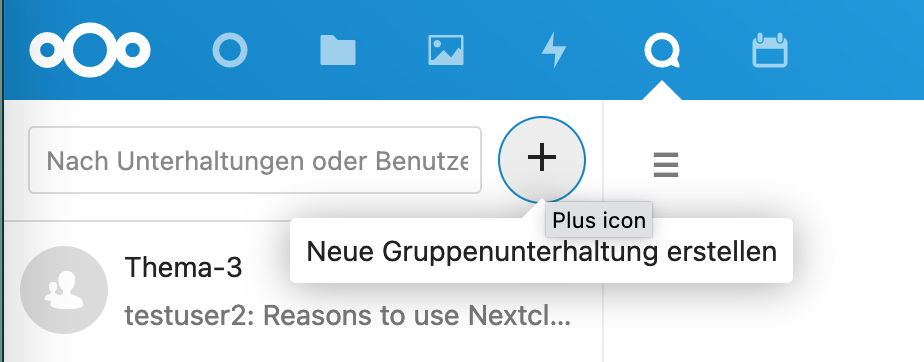The height and width of the screenshot is (362, 924).
Task: Click the 'testuser2: Reasons to use' message preview
Action: pos(348,317)
